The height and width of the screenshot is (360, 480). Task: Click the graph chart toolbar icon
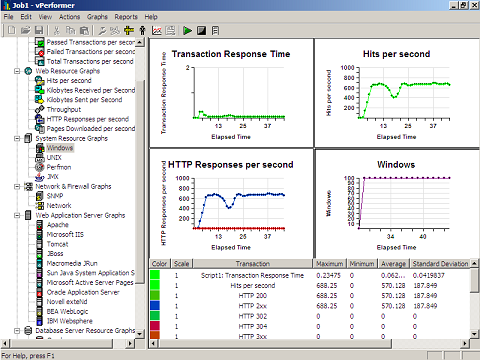(x=157, y=31)
